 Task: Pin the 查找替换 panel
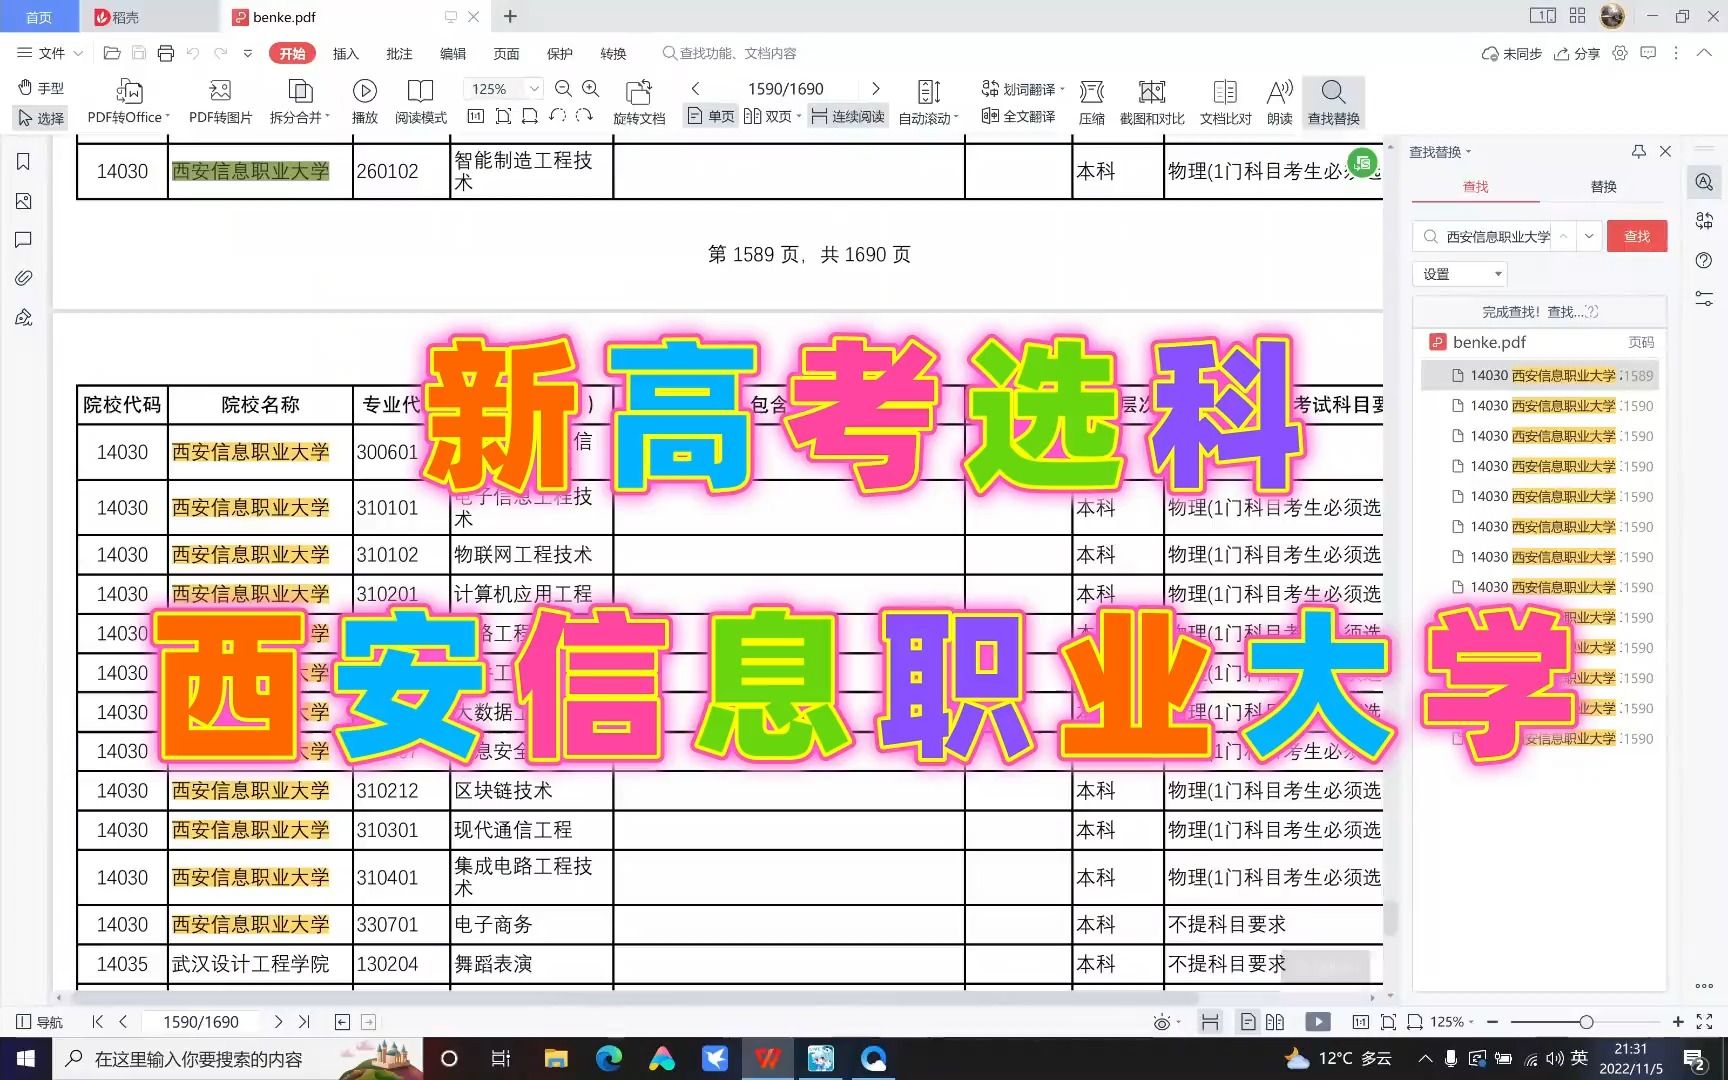coord(1638,151)
